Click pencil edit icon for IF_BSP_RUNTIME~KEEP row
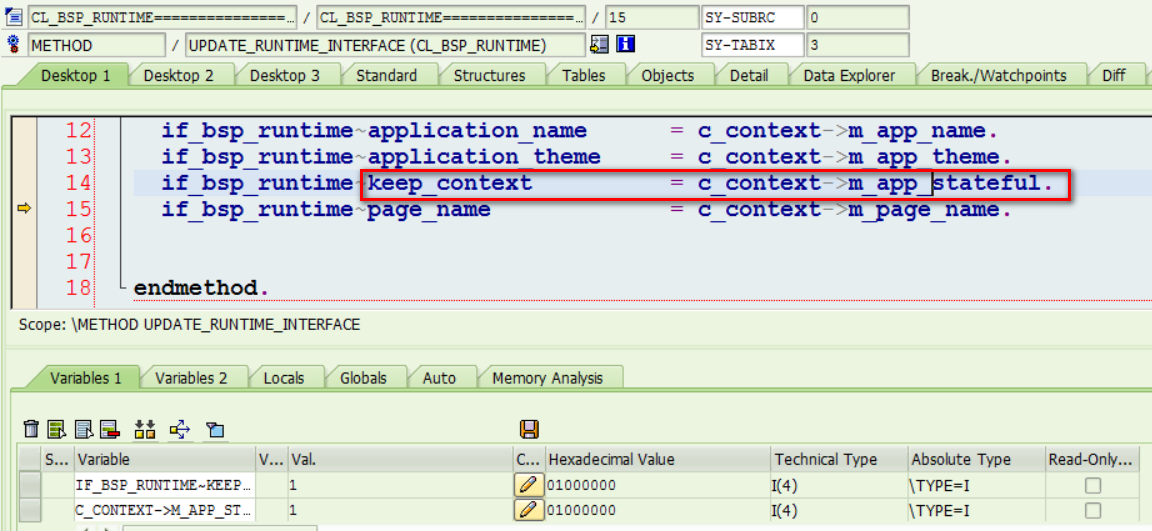The image size is (1152, 531). pyautogui.click(x=529, y=485)
